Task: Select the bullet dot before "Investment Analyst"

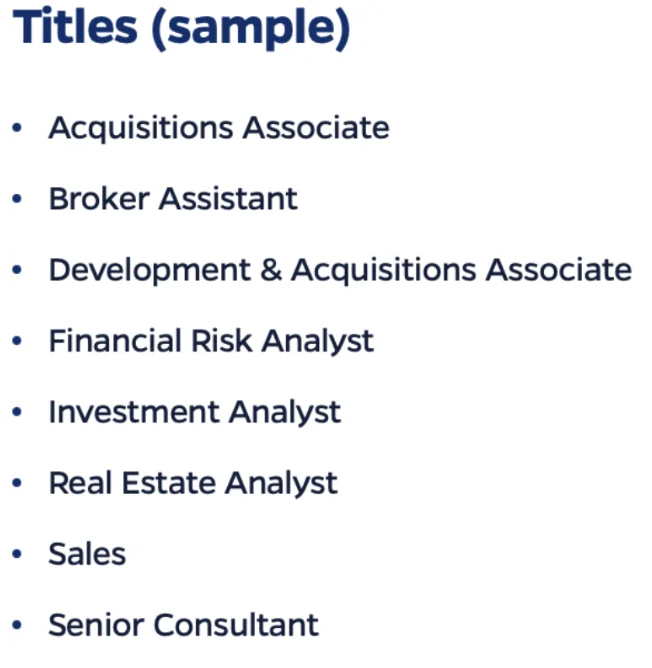Action: point(17,413)
